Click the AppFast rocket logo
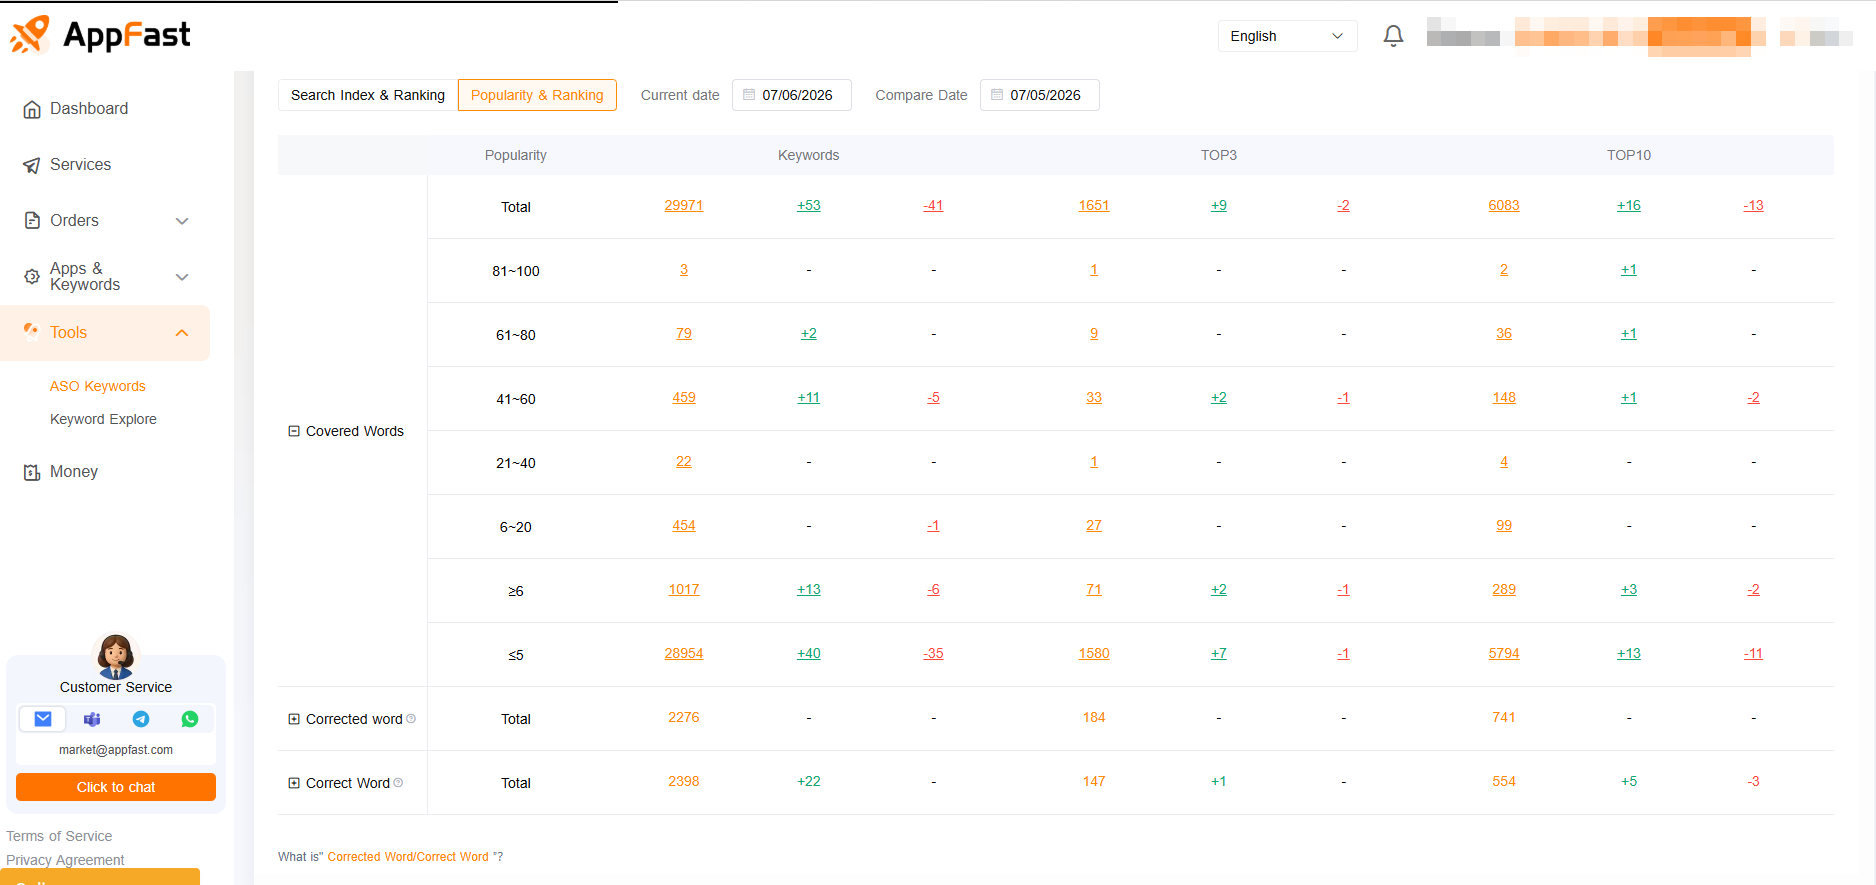 click(x=30, y=35)
